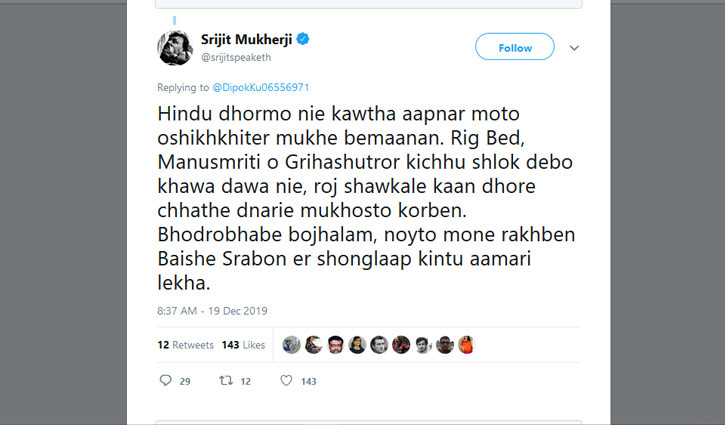Image resolution: width=725 pixels, height=425 pixels.
Task: Click the last liker avatar in orange
Action: pyautogui.click(x=465, y=344)
